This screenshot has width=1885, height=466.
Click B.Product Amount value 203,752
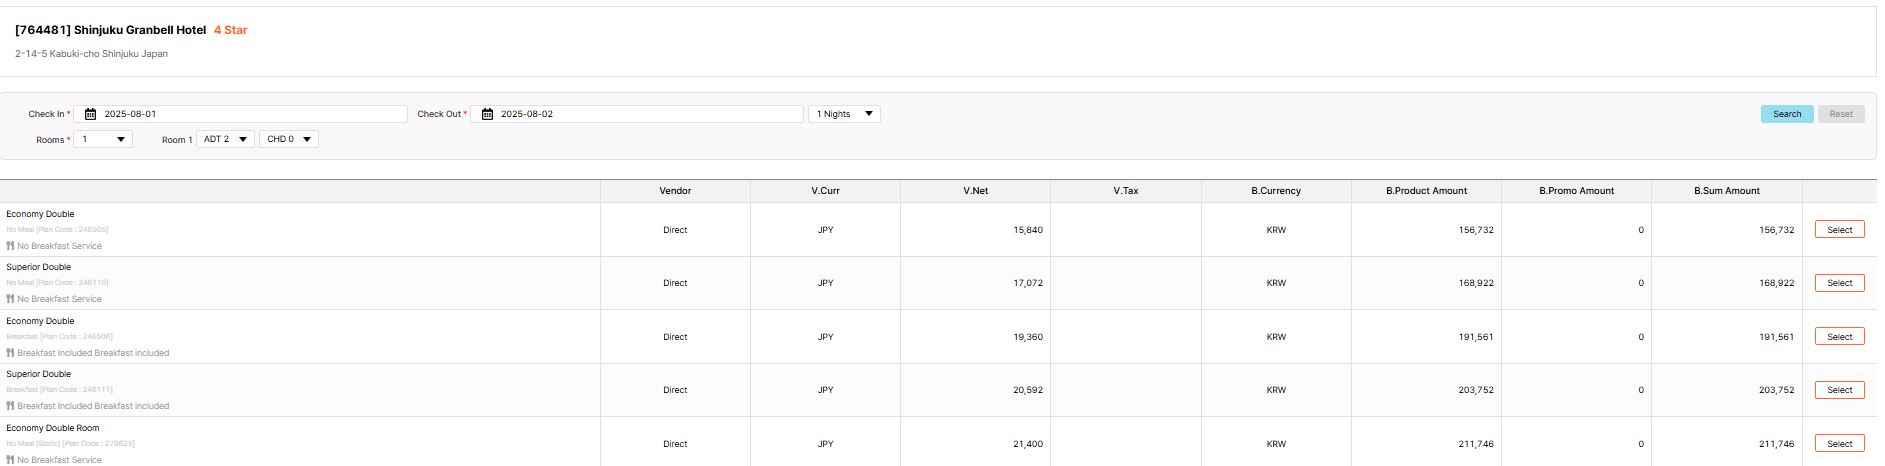pyautogui.click(x=1476, y=390)
